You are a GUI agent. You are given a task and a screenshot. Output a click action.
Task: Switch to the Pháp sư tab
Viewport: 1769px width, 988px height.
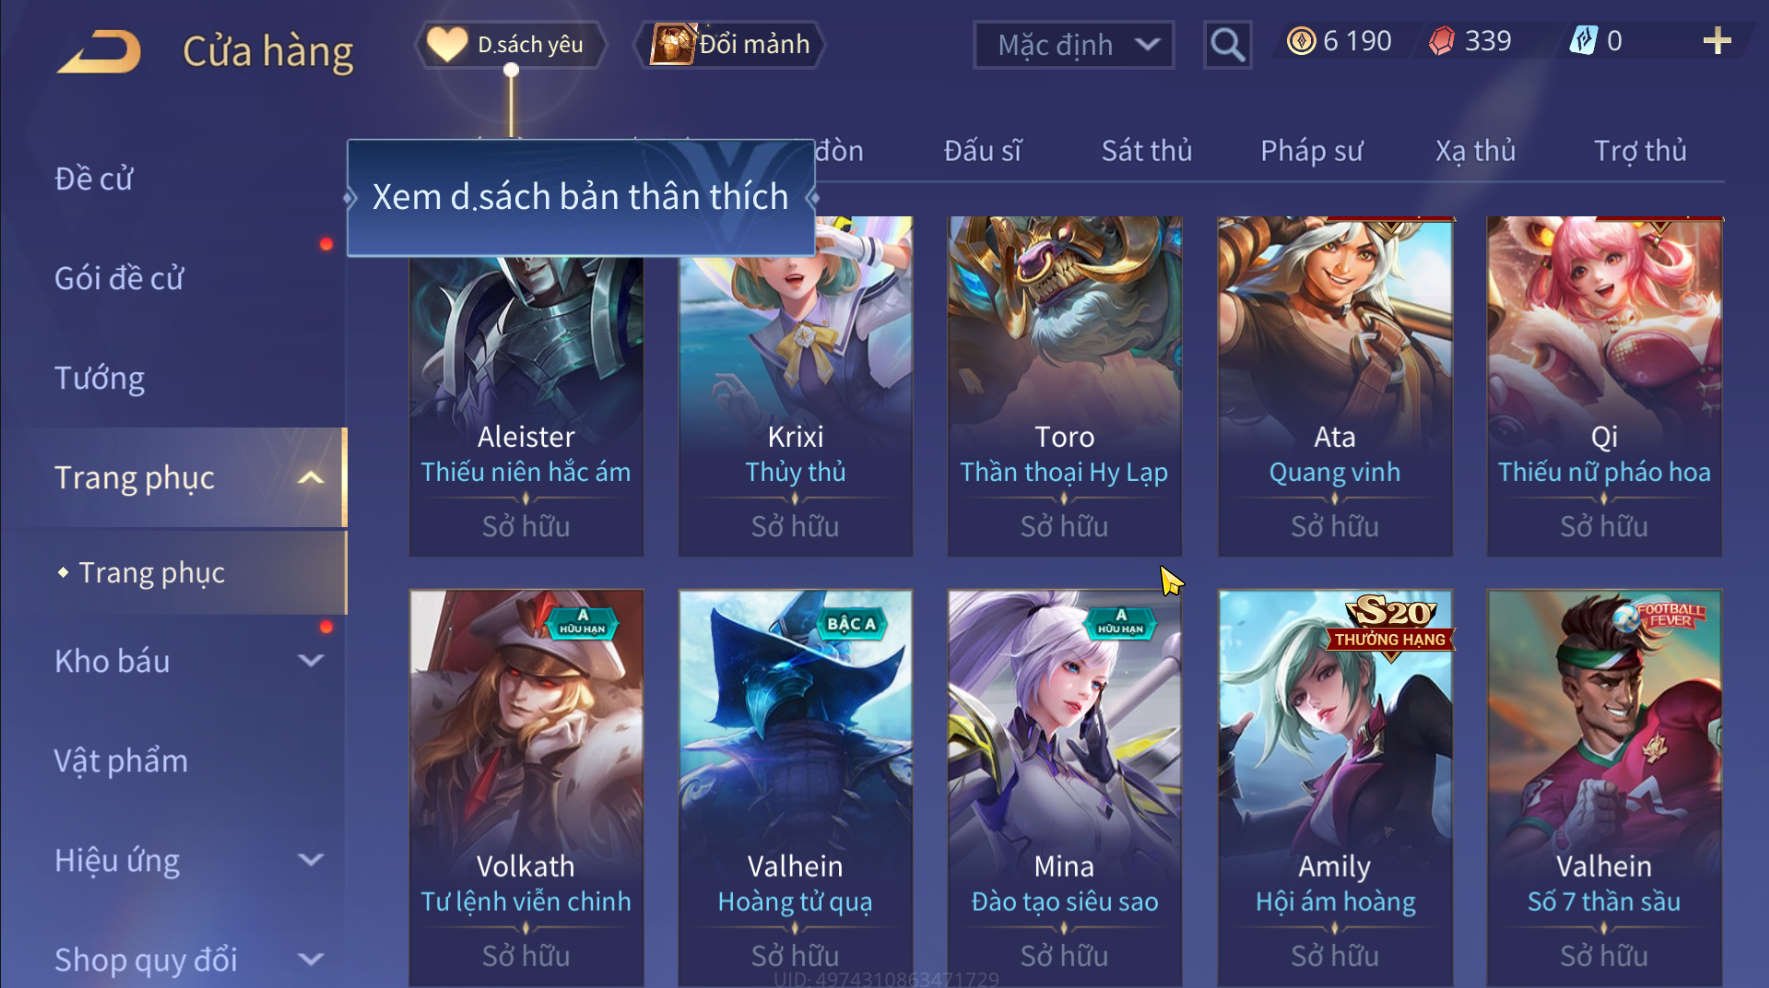[x=1311, y=151]
